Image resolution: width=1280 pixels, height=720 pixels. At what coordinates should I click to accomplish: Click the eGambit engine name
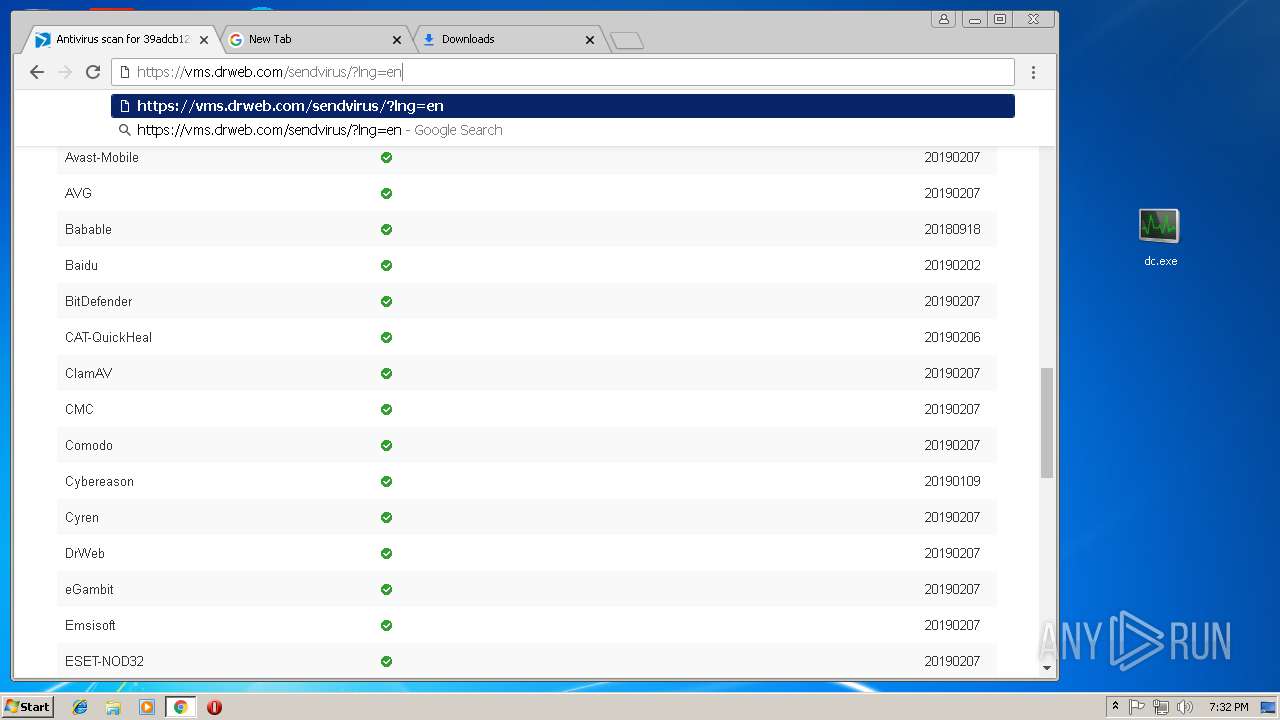(x=88, y=589)
